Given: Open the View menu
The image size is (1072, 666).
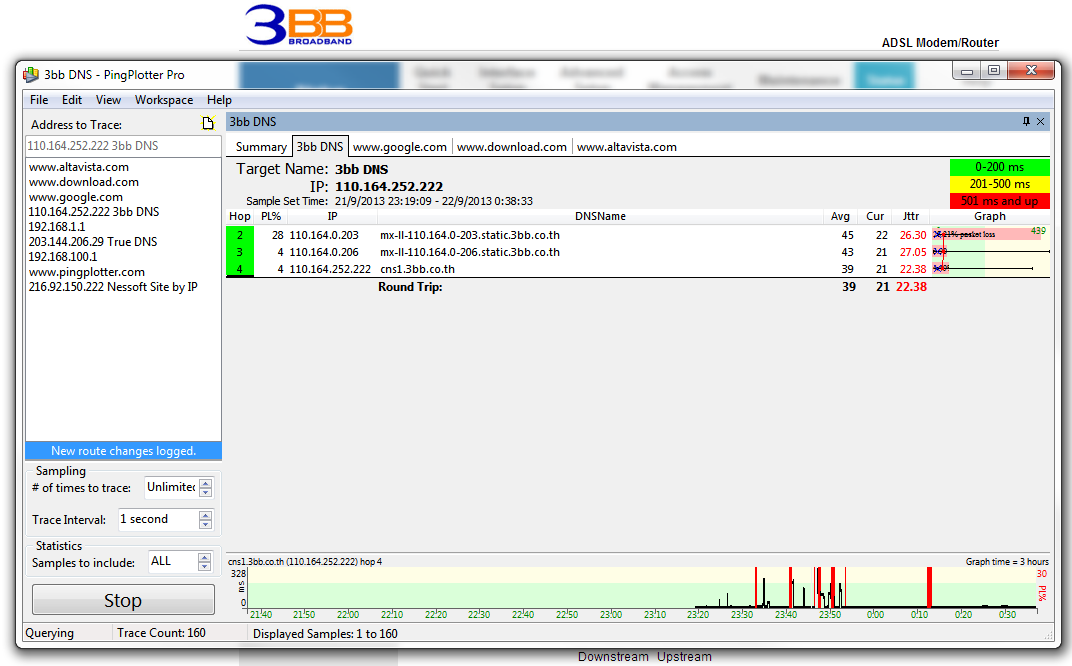Looking at the screenshot, I should coord(108,100).
